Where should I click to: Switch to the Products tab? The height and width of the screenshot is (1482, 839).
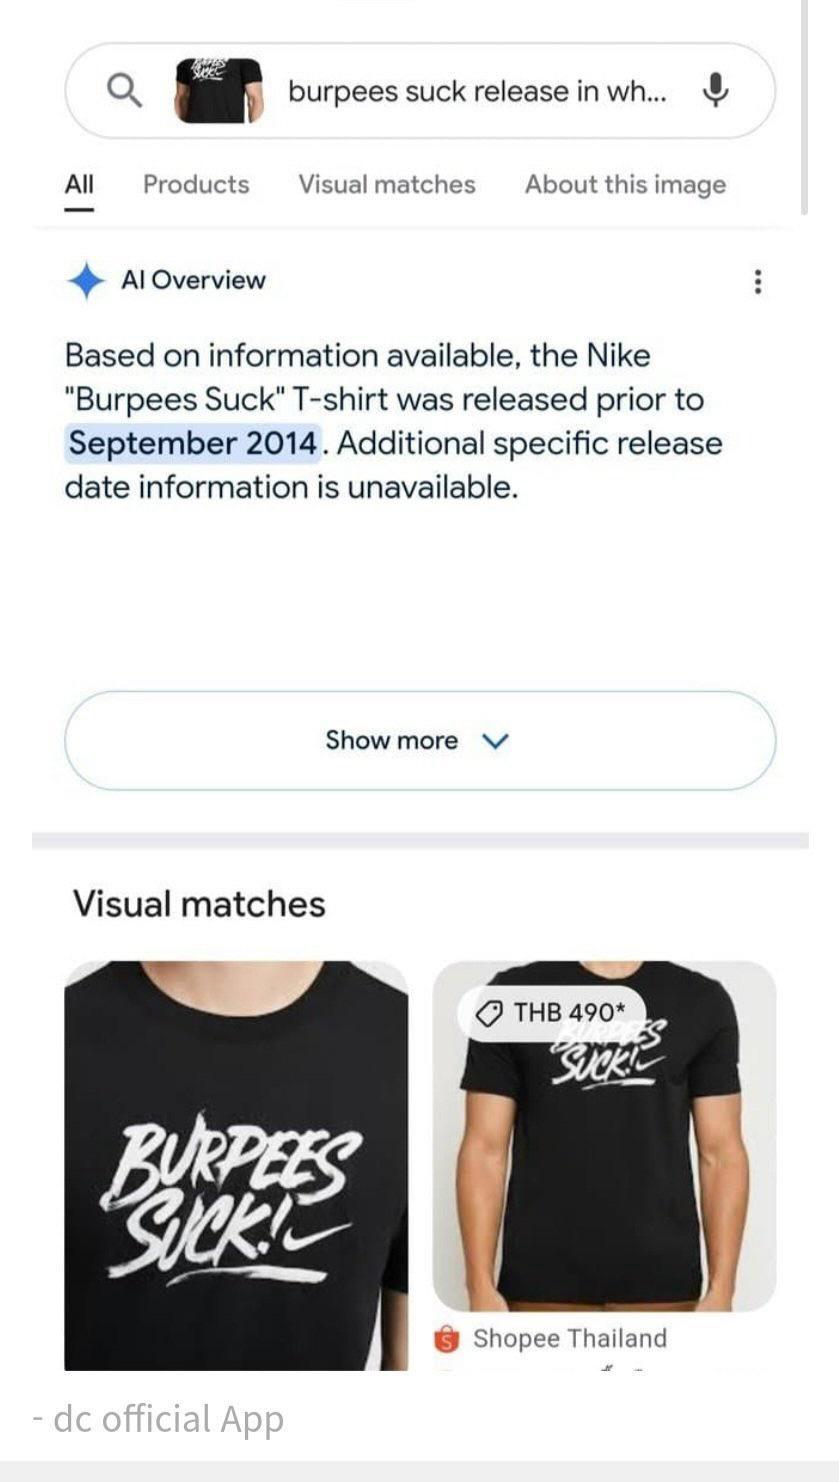196,184
